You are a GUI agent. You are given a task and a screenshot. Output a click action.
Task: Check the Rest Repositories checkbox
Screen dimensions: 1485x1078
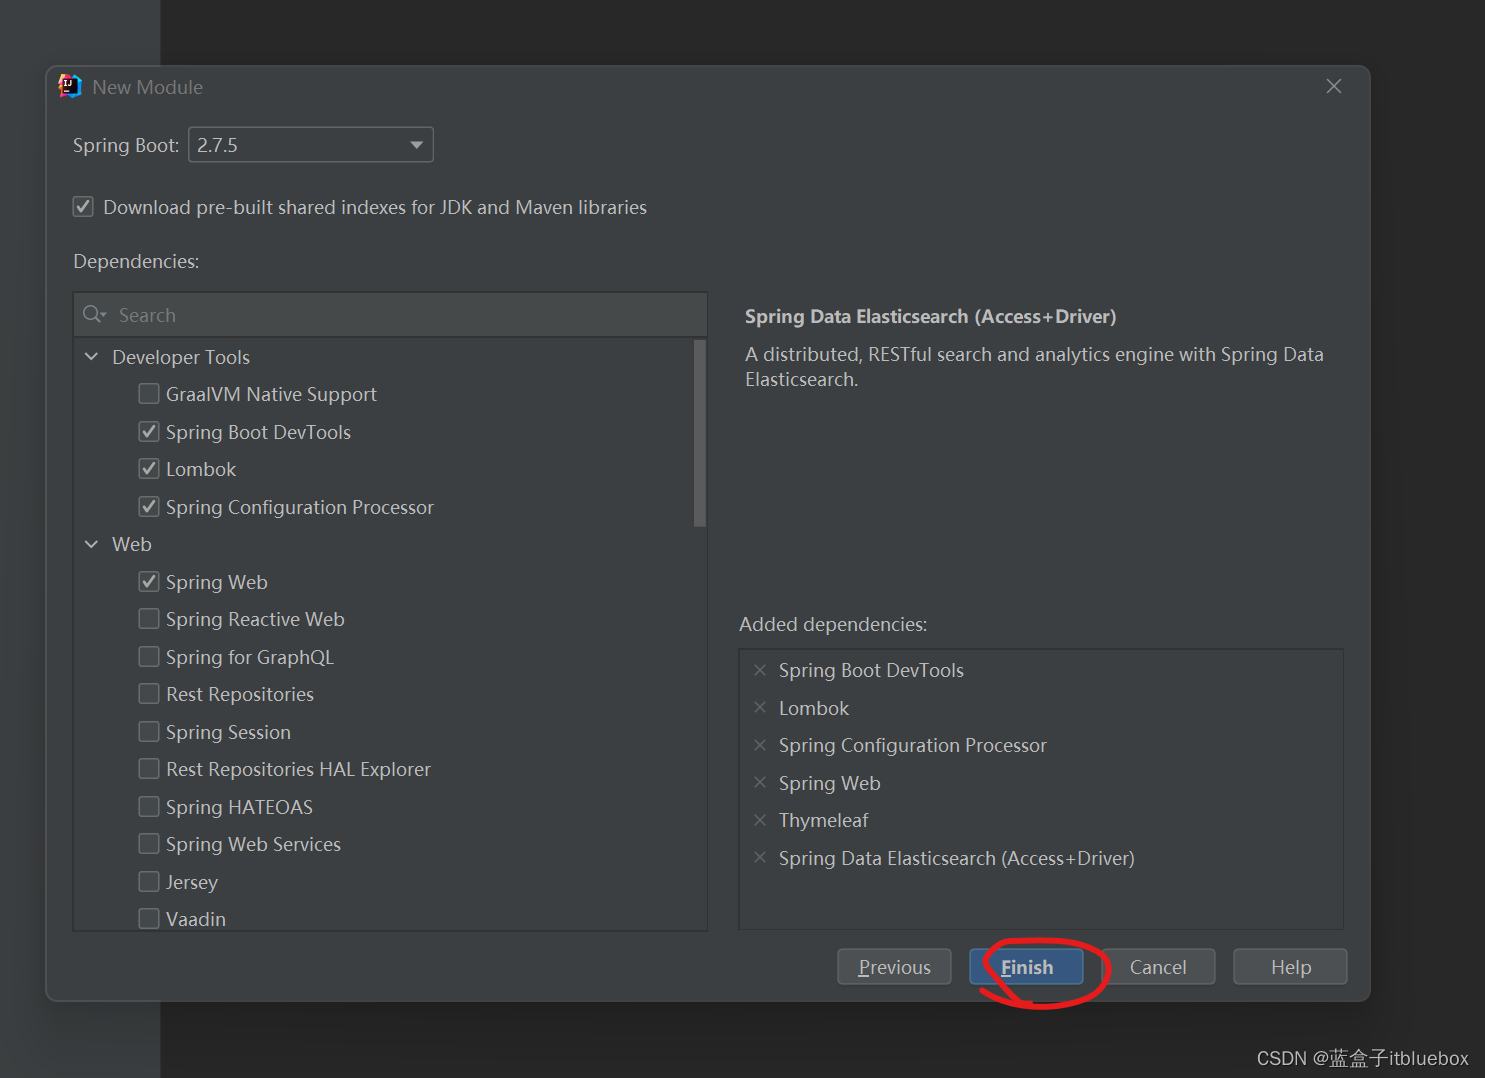point(149,694)
